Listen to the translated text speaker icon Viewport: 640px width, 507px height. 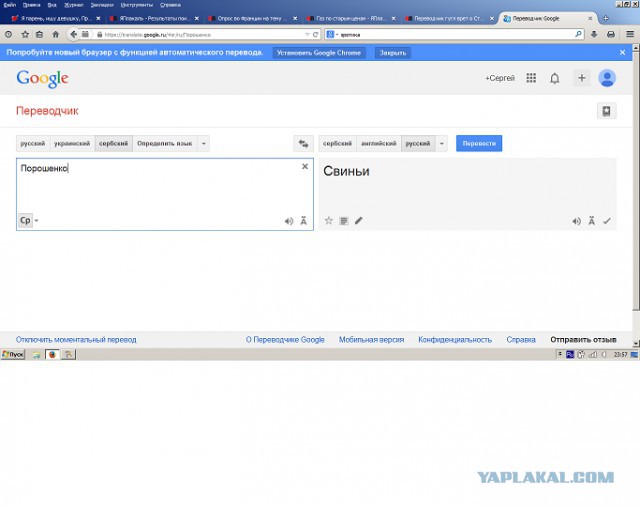576,221
